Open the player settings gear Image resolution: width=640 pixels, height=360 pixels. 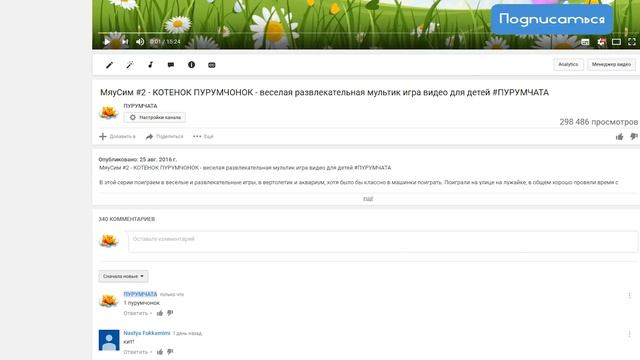(x=601, y=42)
